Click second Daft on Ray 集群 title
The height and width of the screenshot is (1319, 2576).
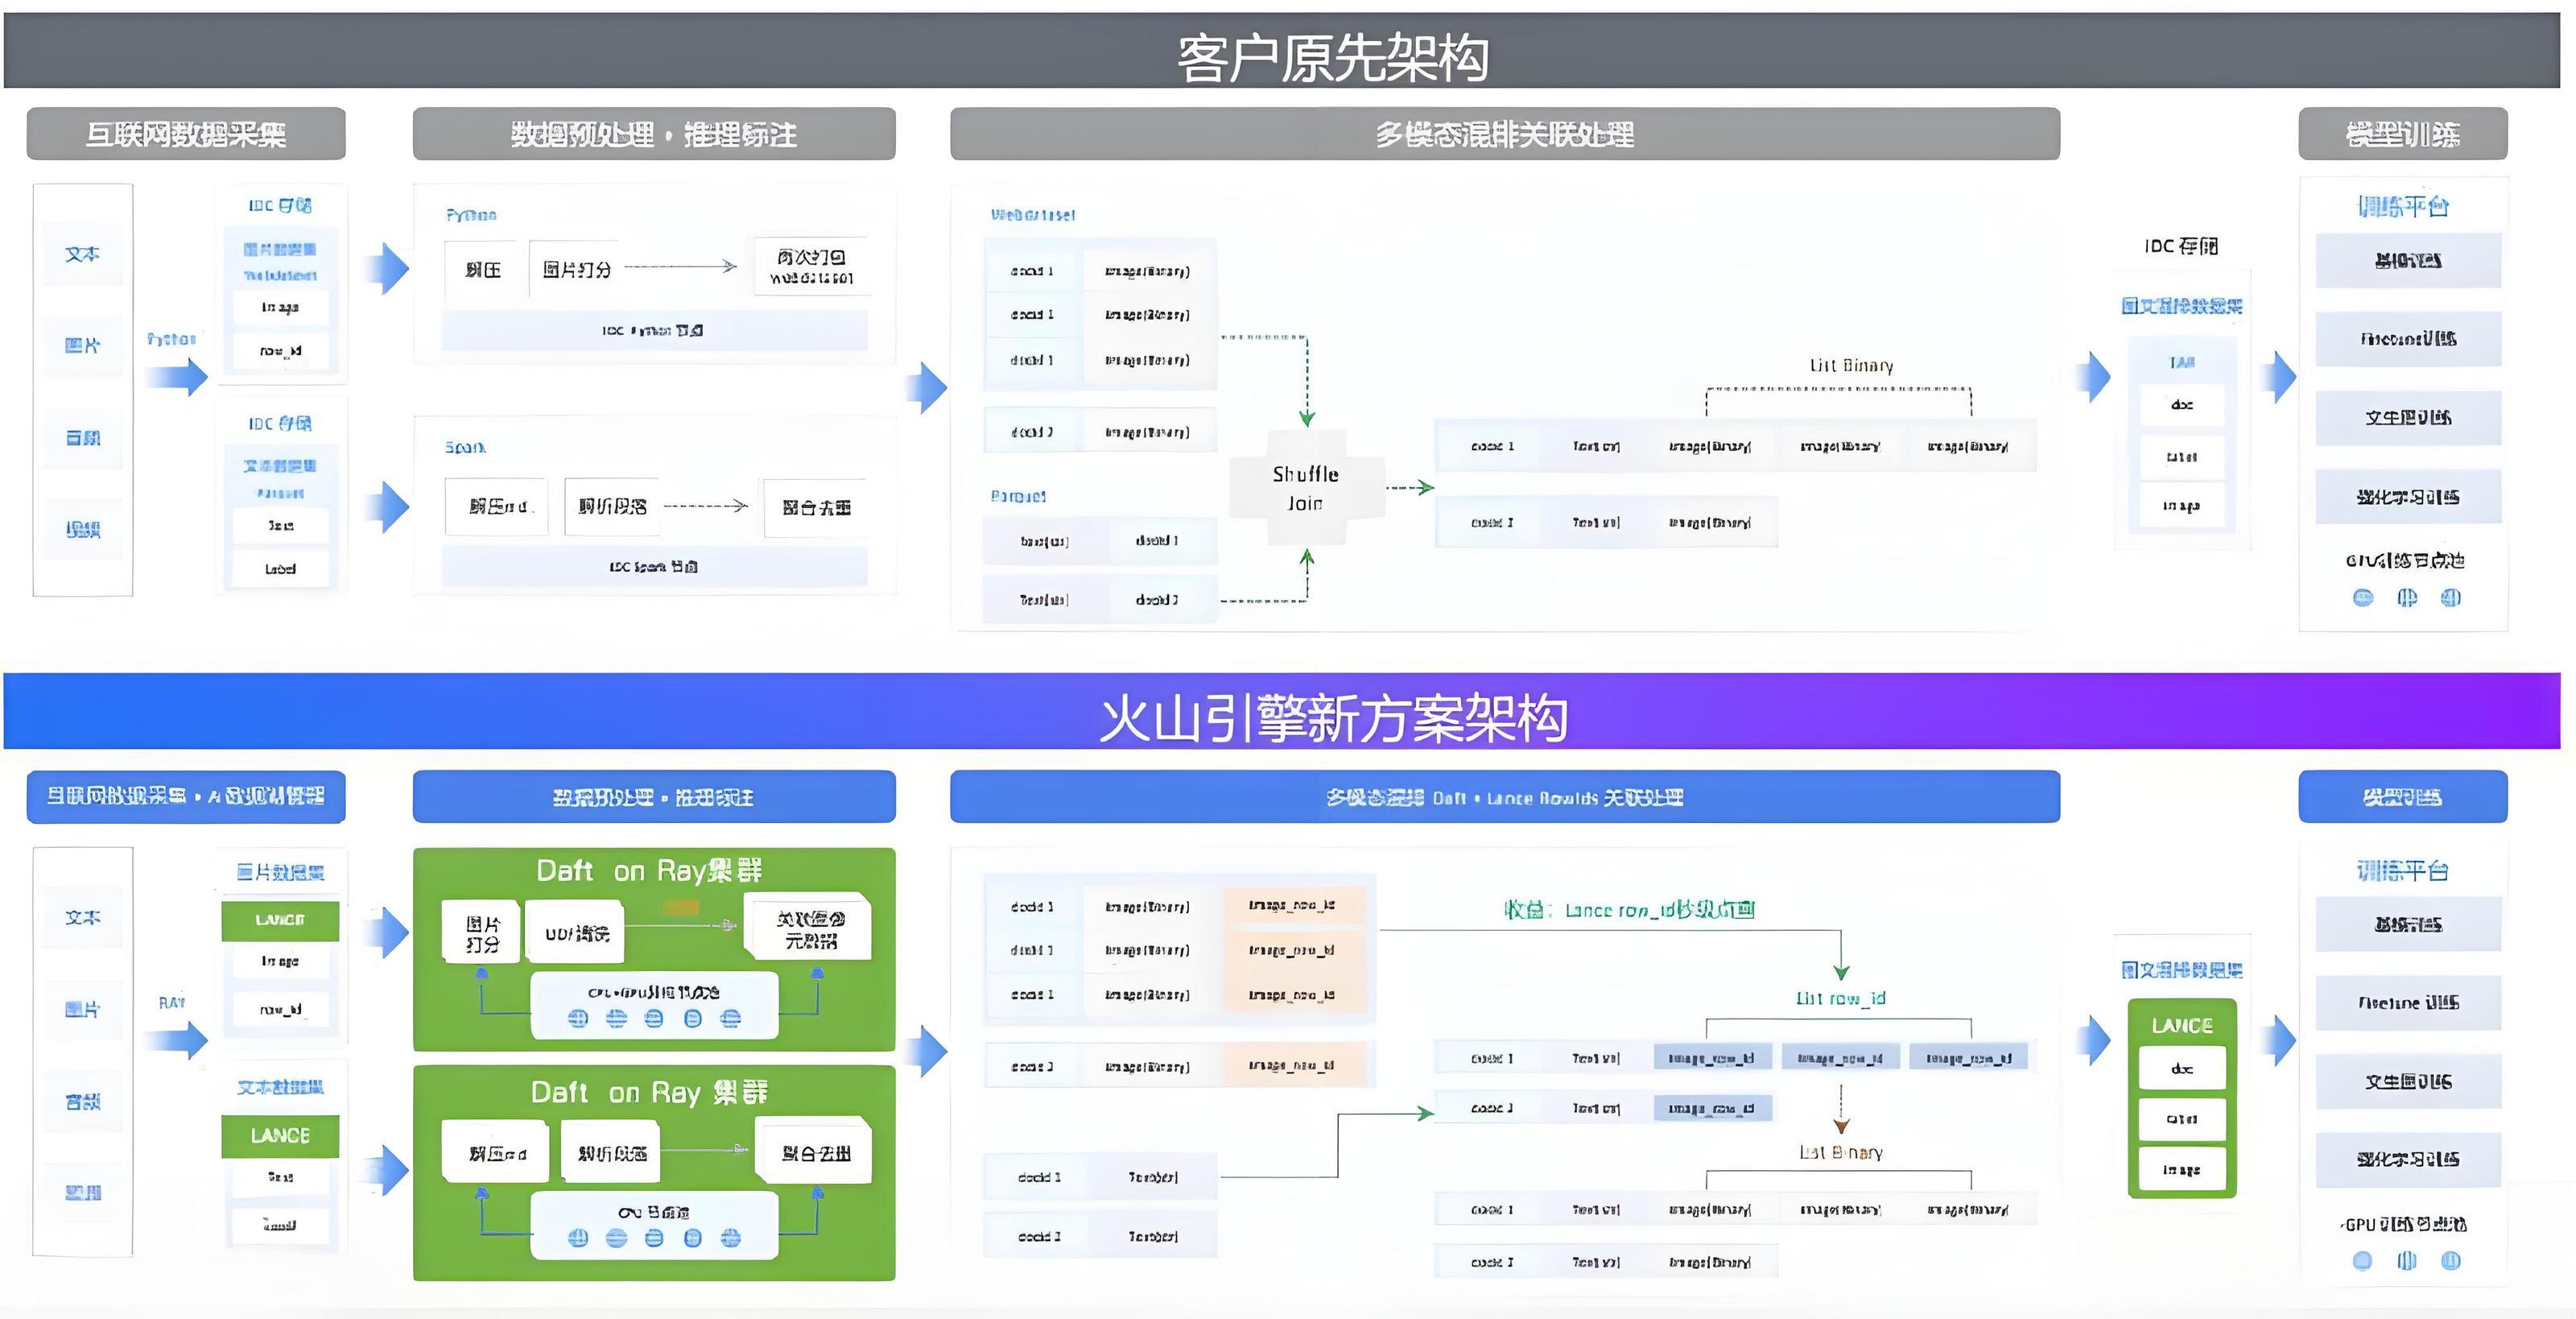pos(649,1092)
